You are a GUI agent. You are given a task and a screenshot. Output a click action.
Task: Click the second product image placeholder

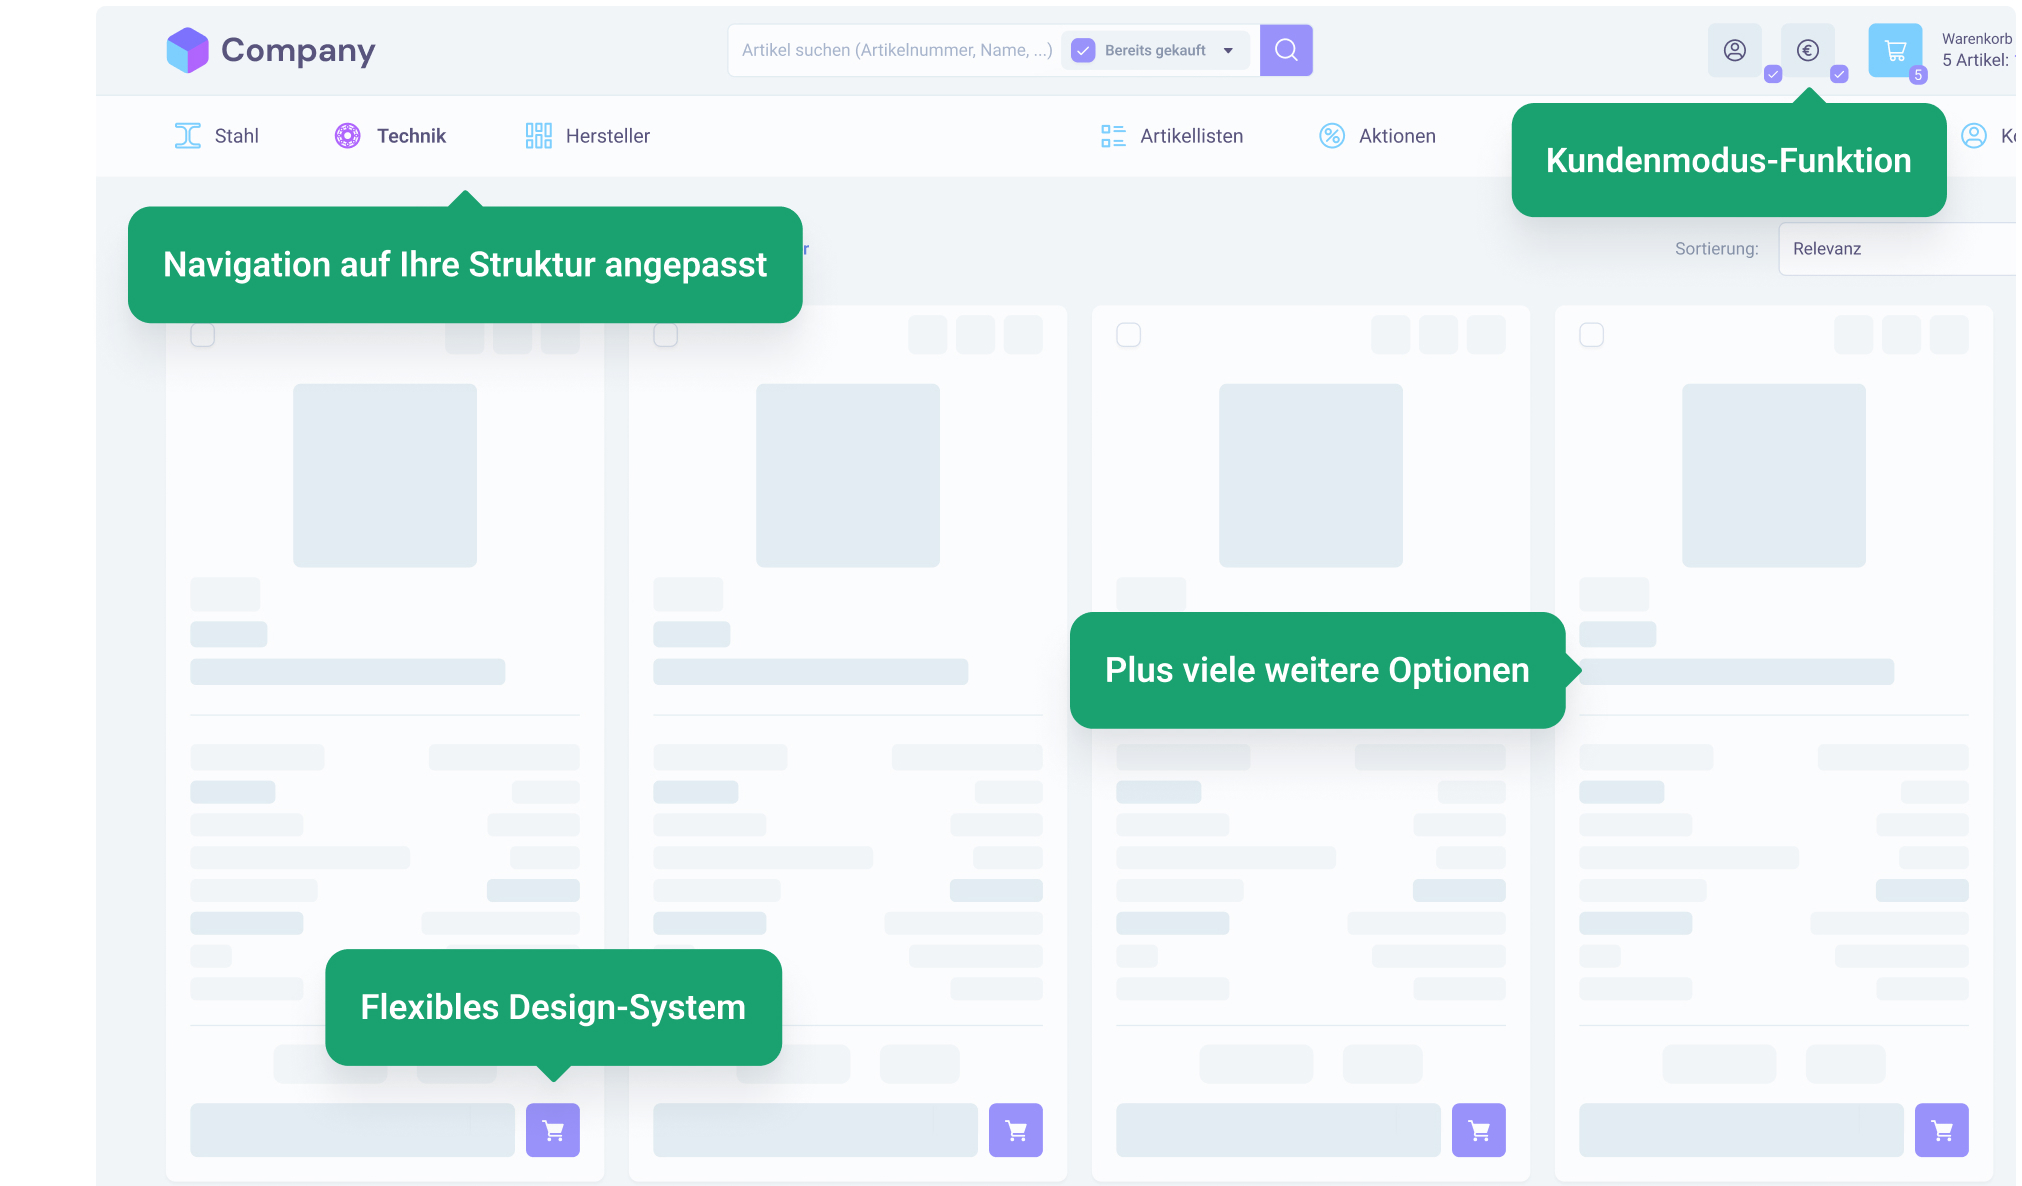coord(847,475)
